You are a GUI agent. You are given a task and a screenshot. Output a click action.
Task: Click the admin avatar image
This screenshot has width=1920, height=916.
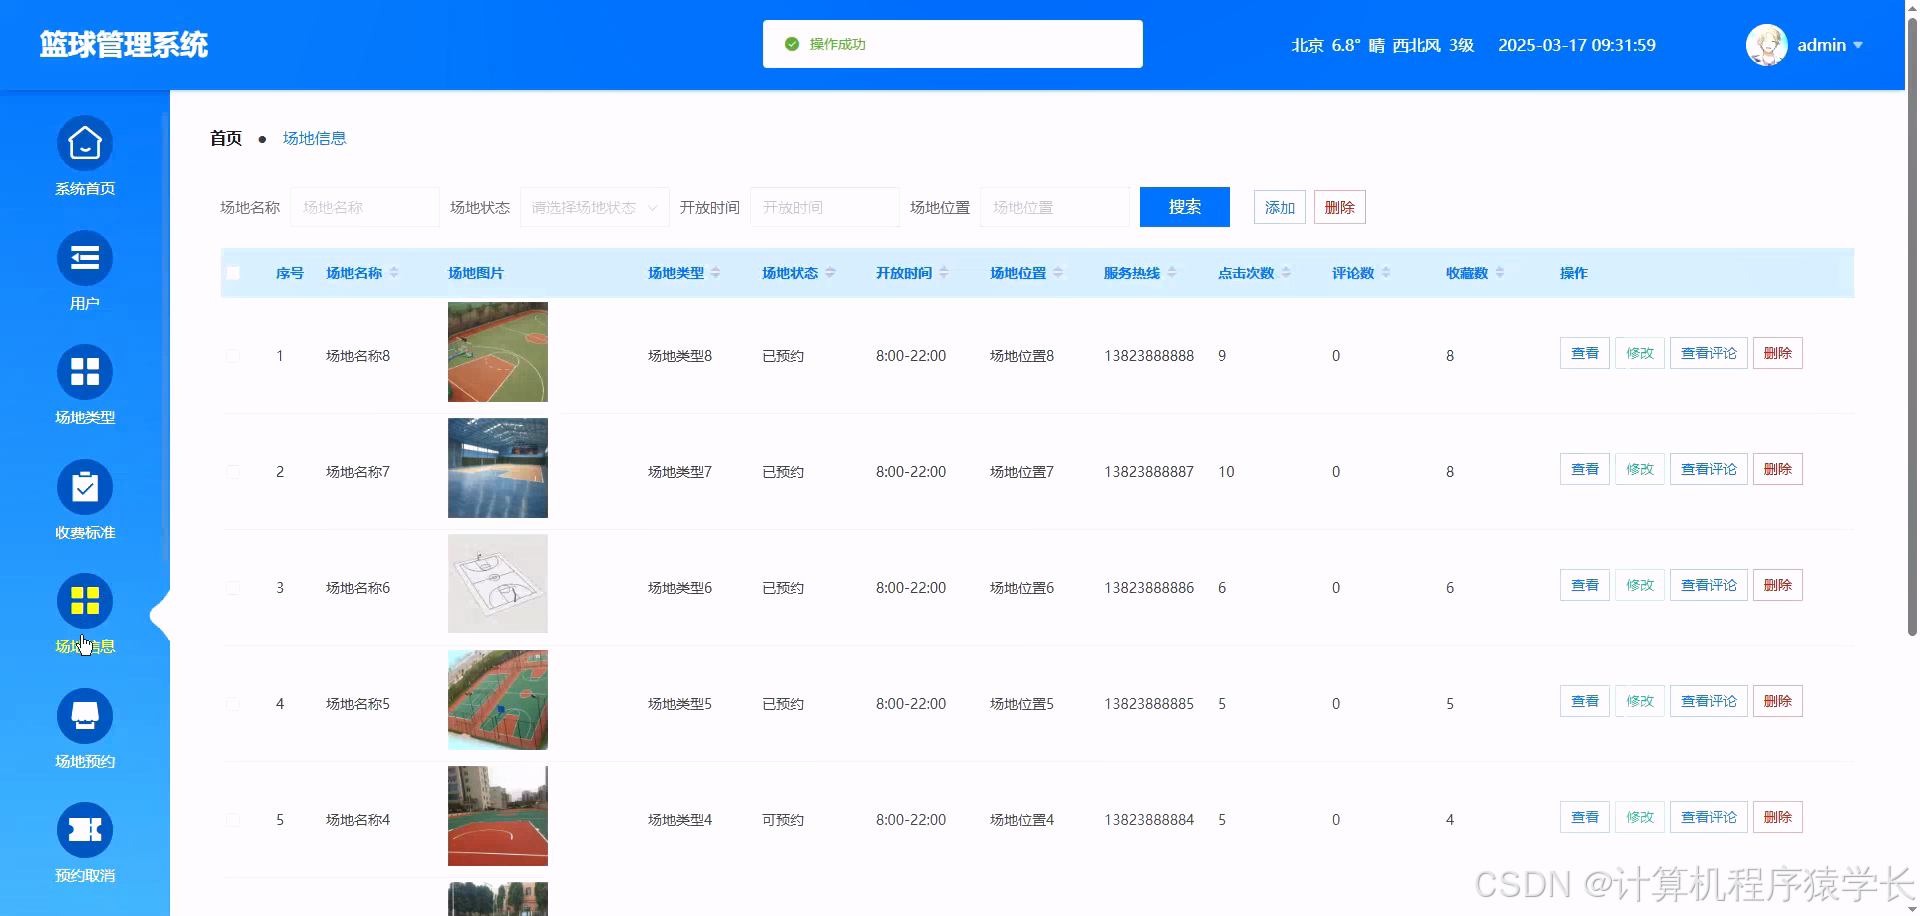(1766, 44)
